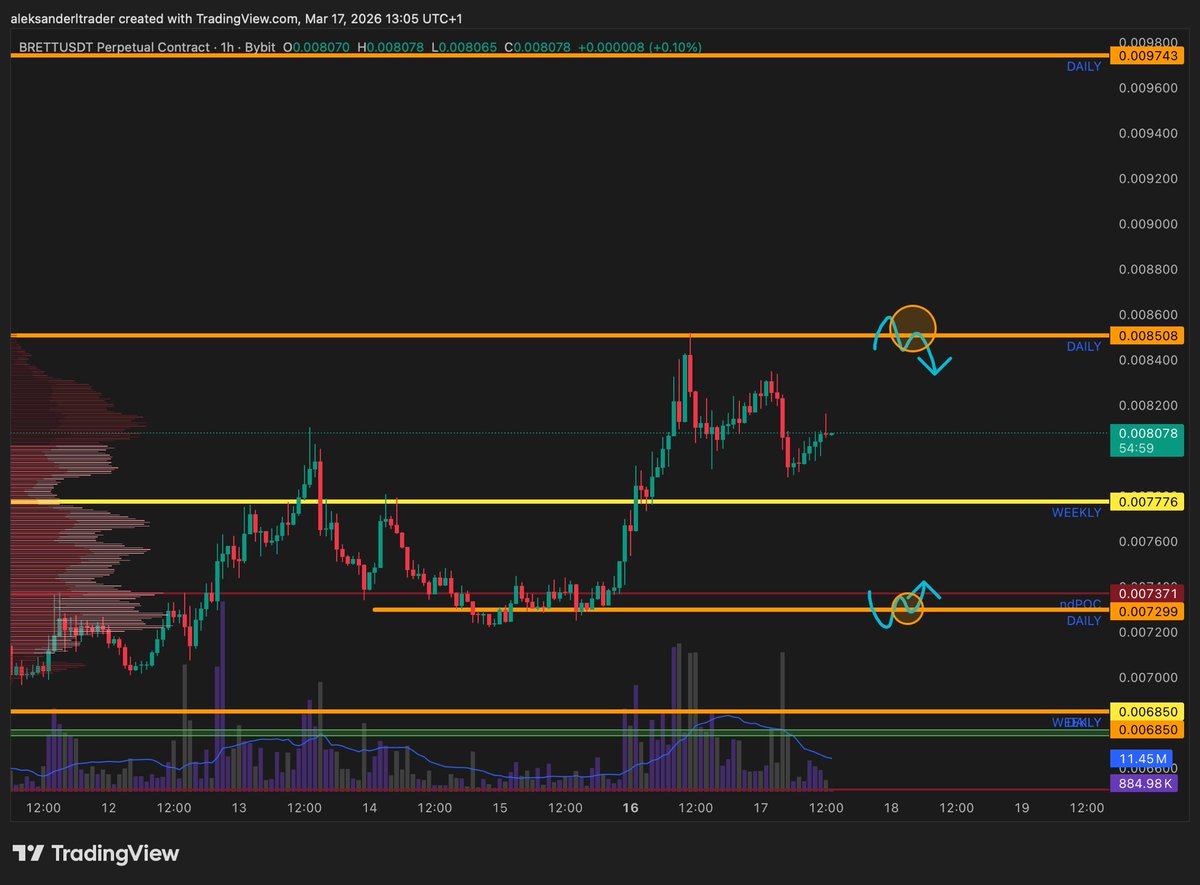1200x885 pixels.
Task: Click date 14 on the time axis
Action: tap(369, 807)
